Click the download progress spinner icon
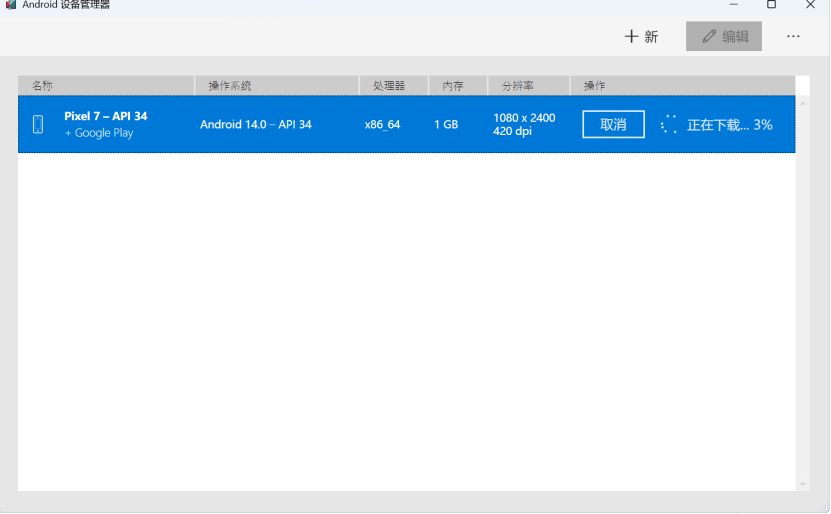 [669, 125]
